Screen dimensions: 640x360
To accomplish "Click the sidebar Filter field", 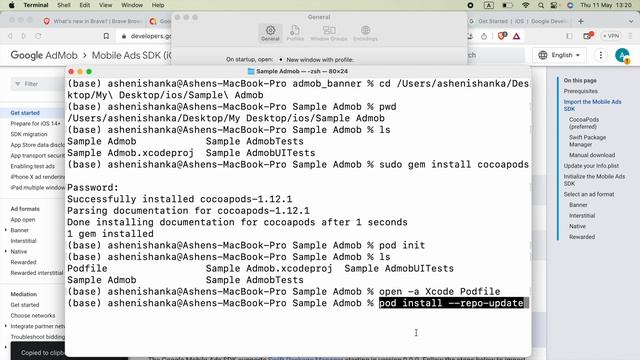I will point(38,84).
